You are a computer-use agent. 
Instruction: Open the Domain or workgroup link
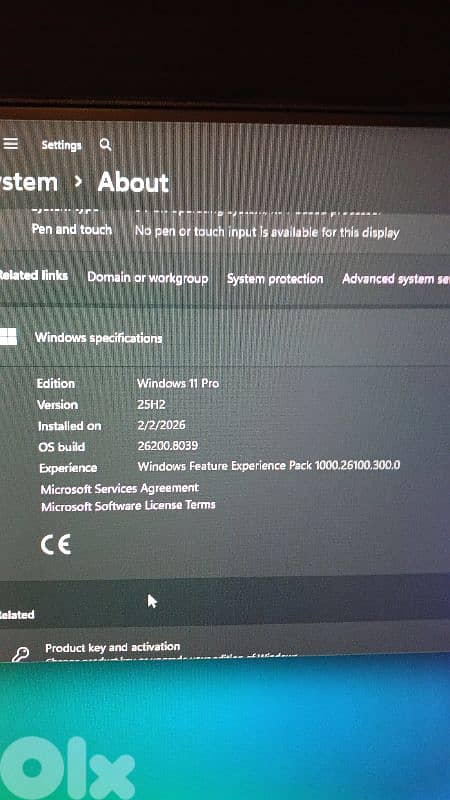[x=147, y=278]
